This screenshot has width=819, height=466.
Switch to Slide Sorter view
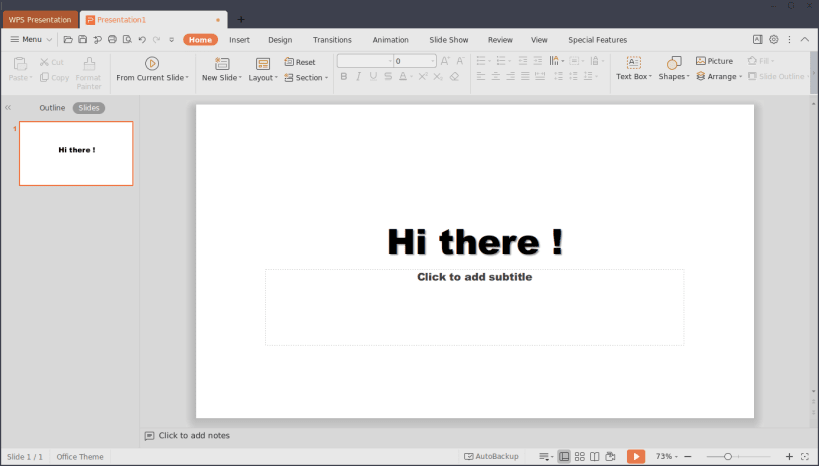click(x=579, y=456)
